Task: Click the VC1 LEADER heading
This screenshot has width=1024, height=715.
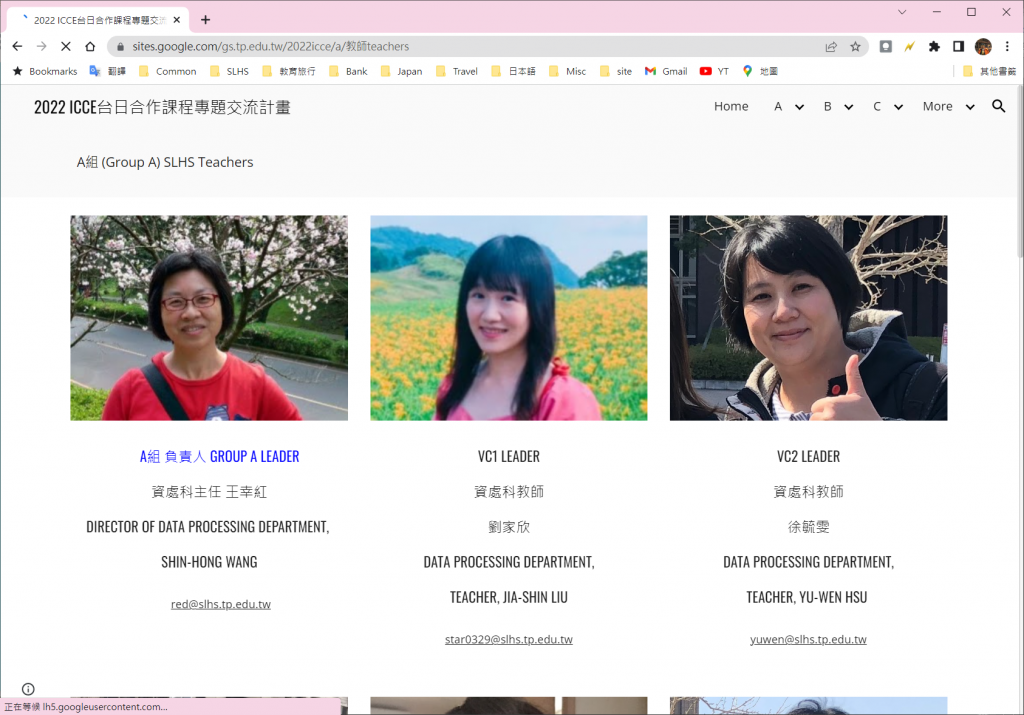Action: tap(509, 456)
